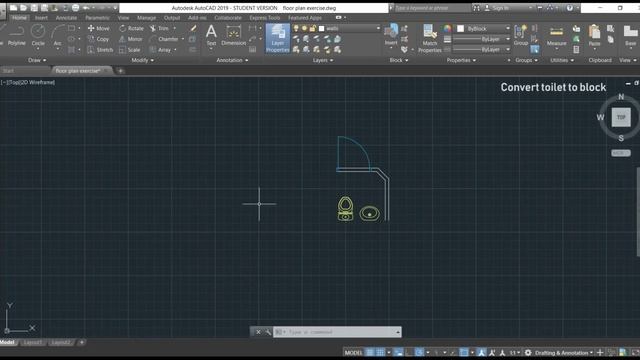The width and height of the screenshot is (640, 360).
Task: Open the Dimension tool
Action: pos(233,35)
